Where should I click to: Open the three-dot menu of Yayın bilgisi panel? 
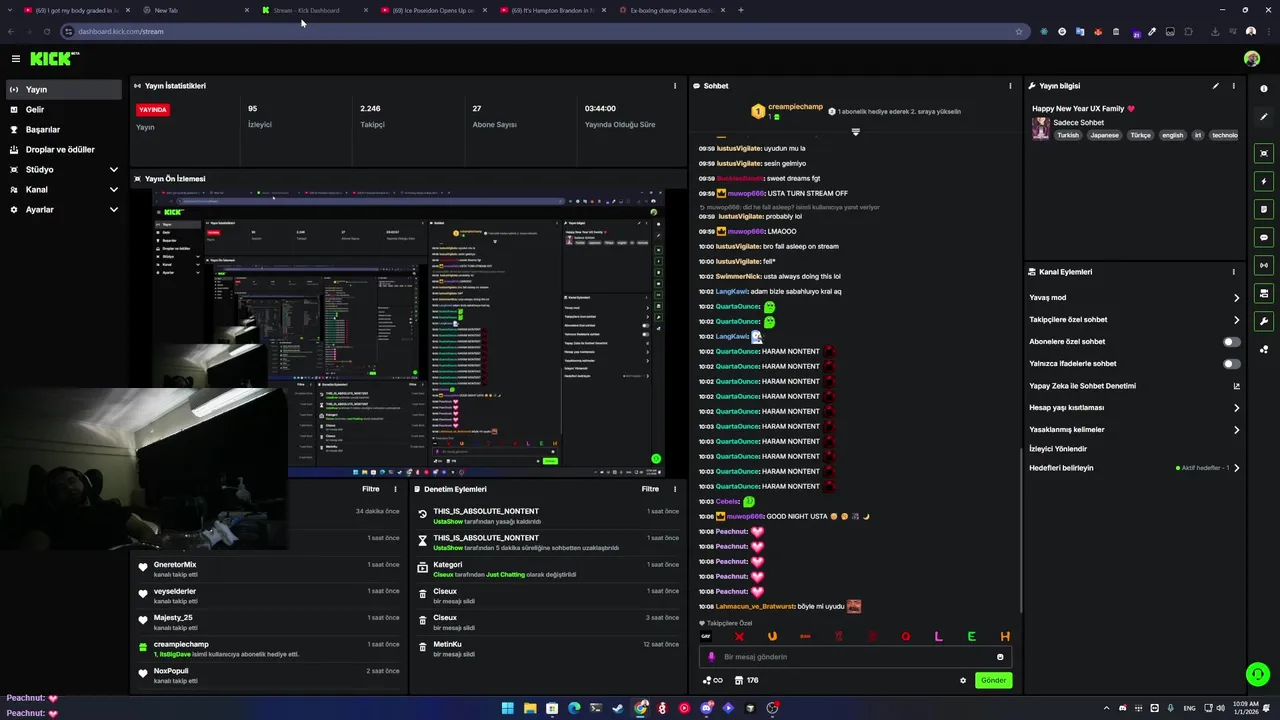(x=1233, y=86)
